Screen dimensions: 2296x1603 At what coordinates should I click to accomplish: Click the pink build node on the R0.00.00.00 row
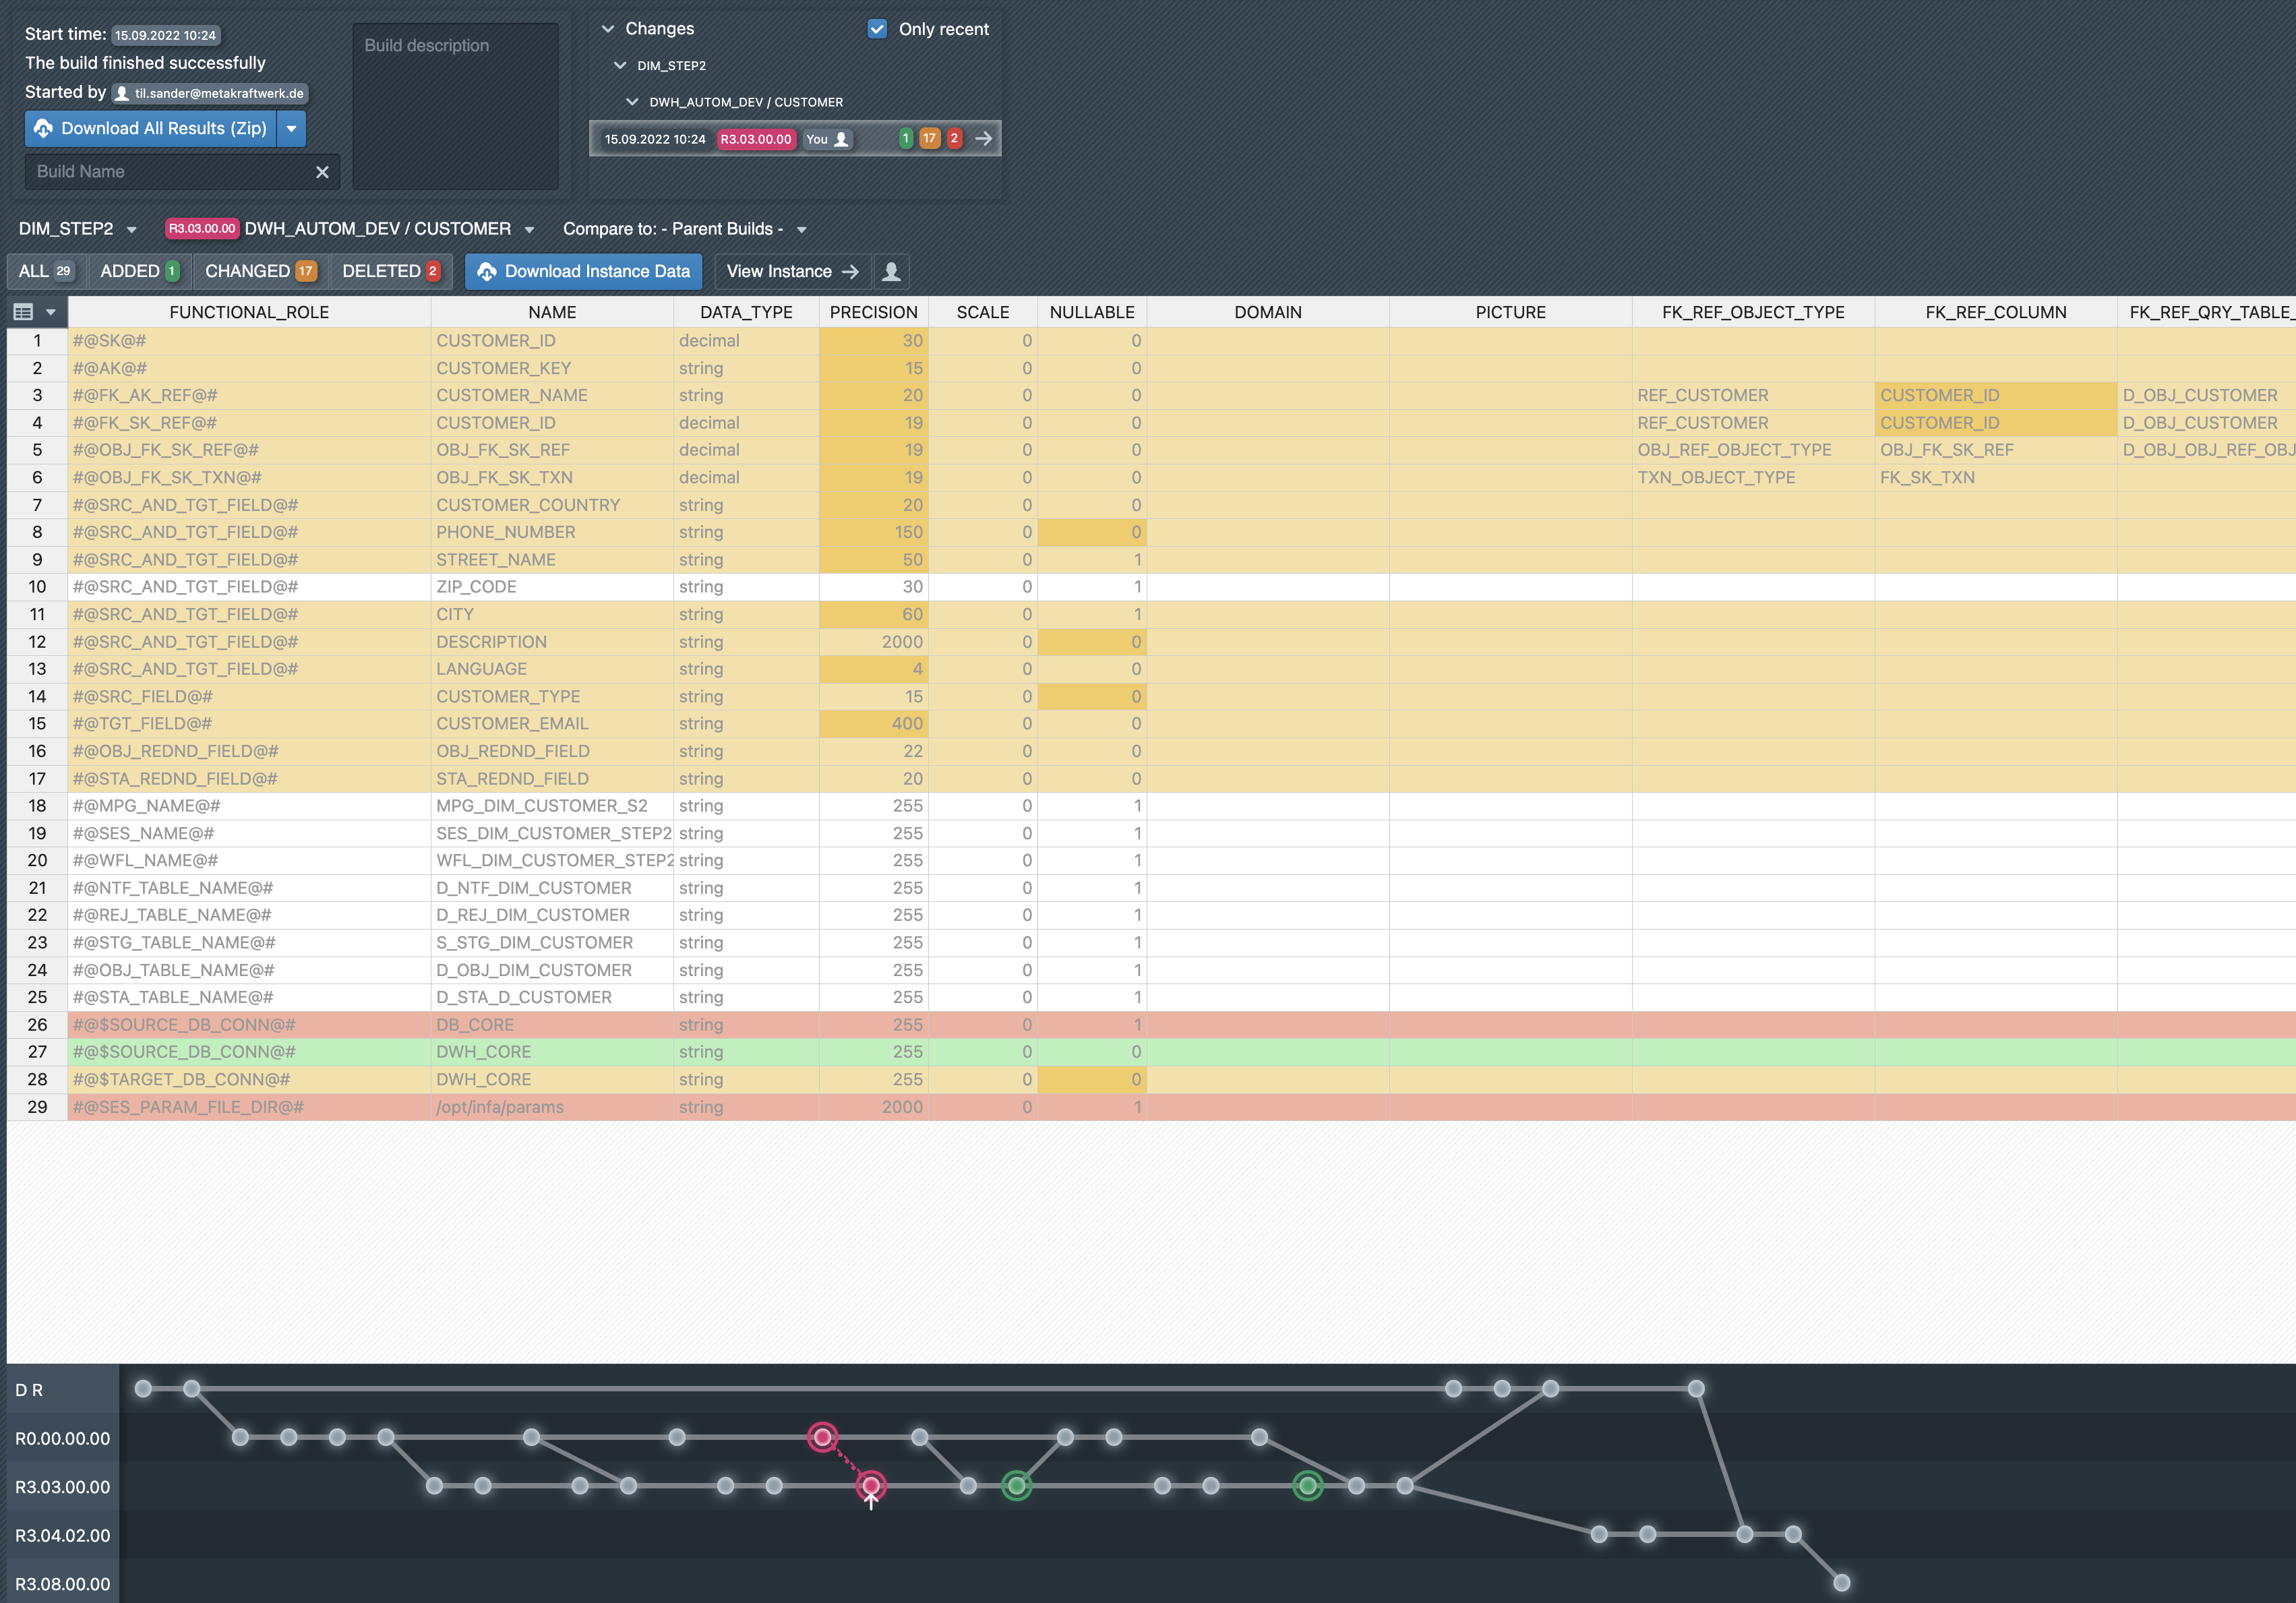(x=822, y=1437)
